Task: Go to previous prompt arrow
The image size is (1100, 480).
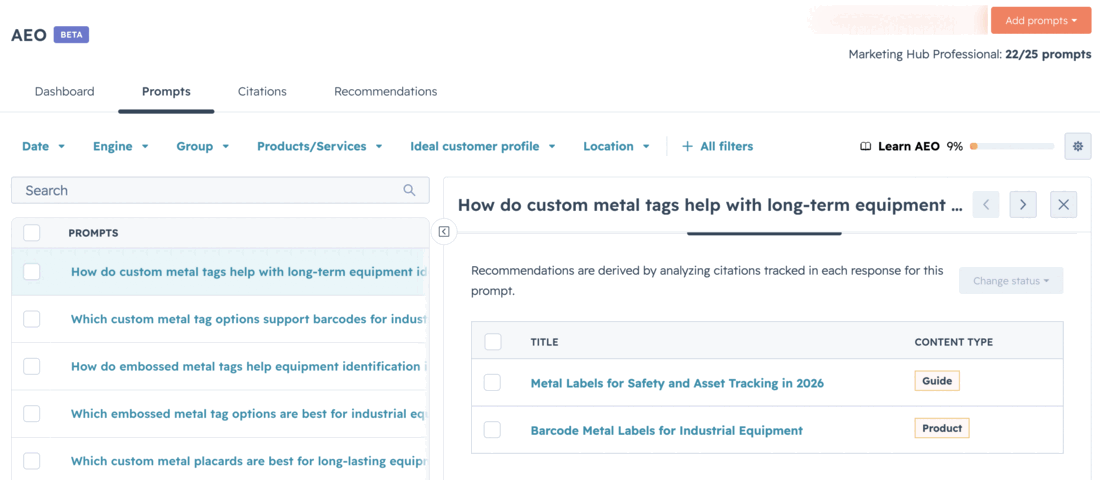Action: pos(986,204)
